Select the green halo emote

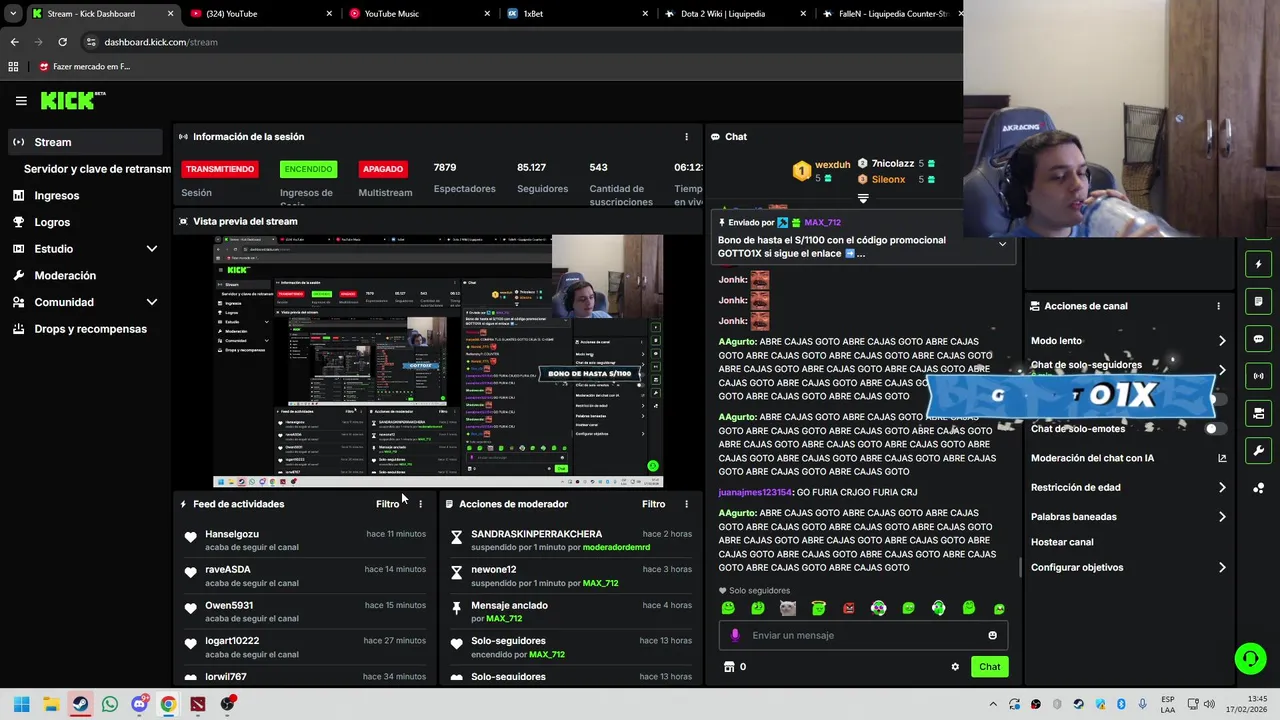pyautogui.click(x=818, y=608)
